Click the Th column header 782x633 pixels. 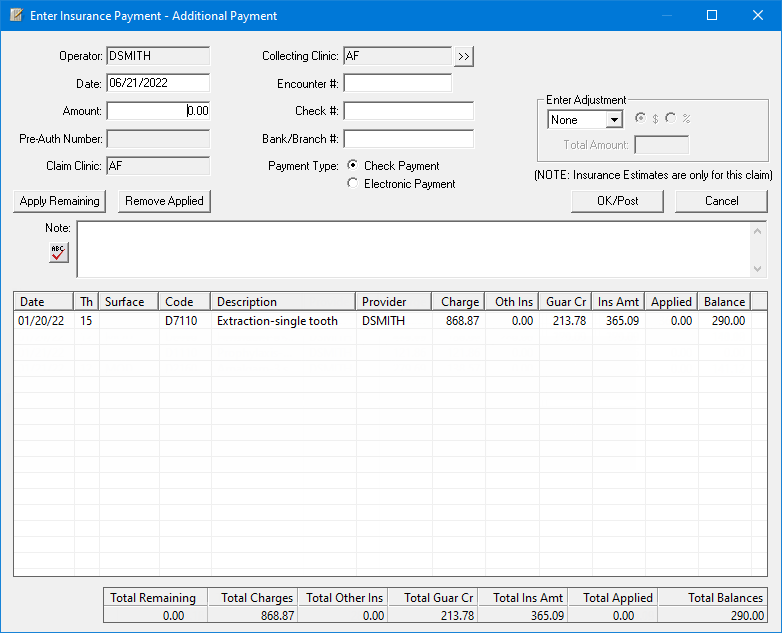86,302
